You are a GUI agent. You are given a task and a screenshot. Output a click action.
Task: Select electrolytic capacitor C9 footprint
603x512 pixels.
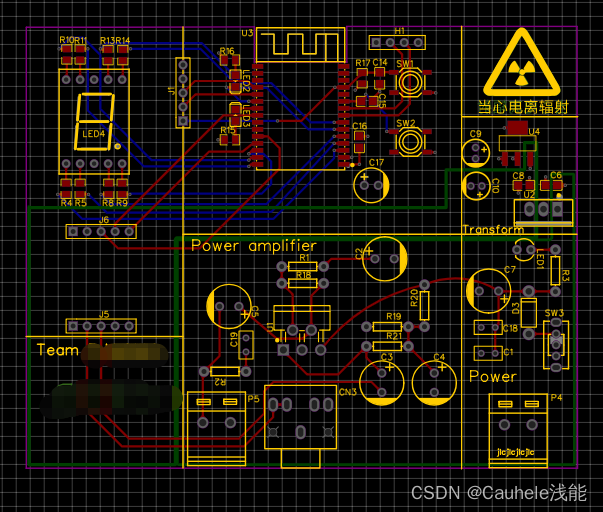476,153
